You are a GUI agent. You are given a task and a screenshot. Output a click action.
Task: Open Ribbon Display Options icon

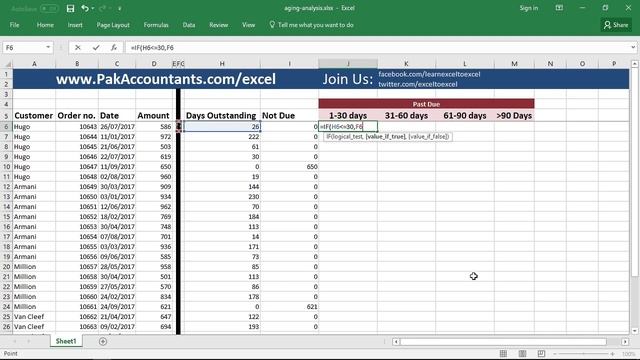pyautogui.click(x=559, y=8)
